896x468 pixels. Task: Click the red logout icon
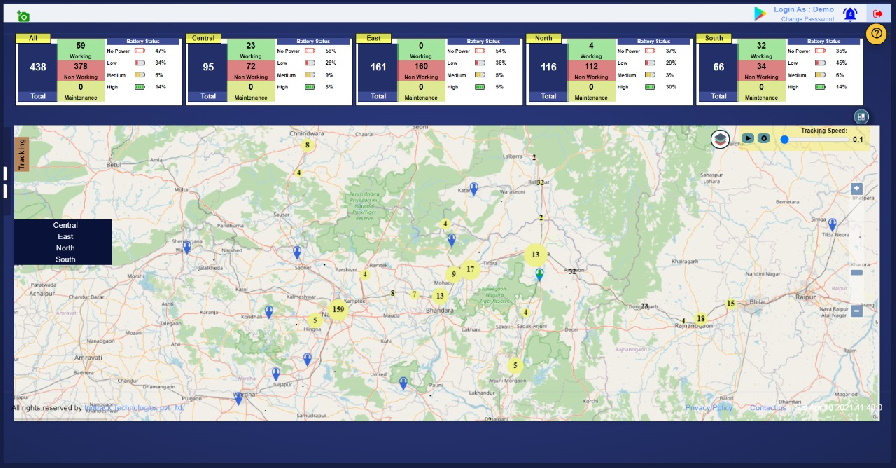pyautogui.click(x=878, y=14)
